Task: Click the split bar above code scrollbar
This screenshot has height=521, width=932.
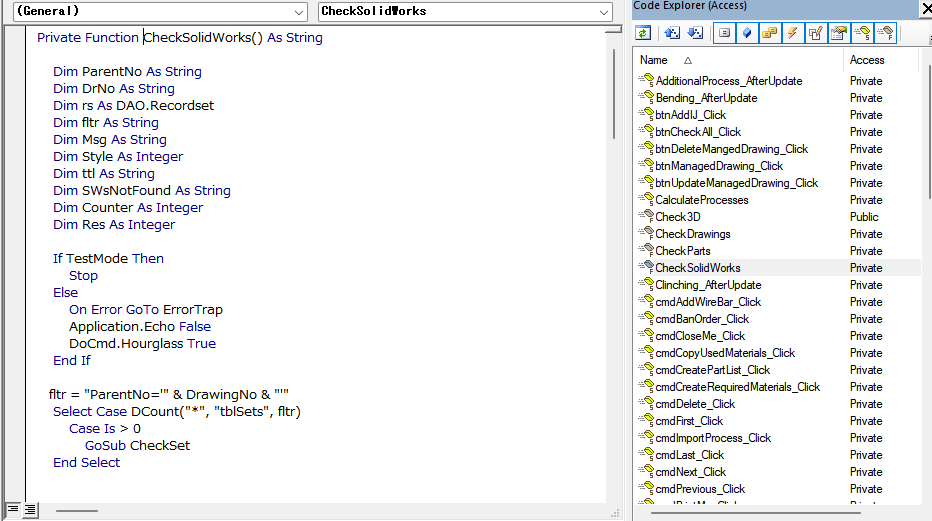Action: (613, 30)
